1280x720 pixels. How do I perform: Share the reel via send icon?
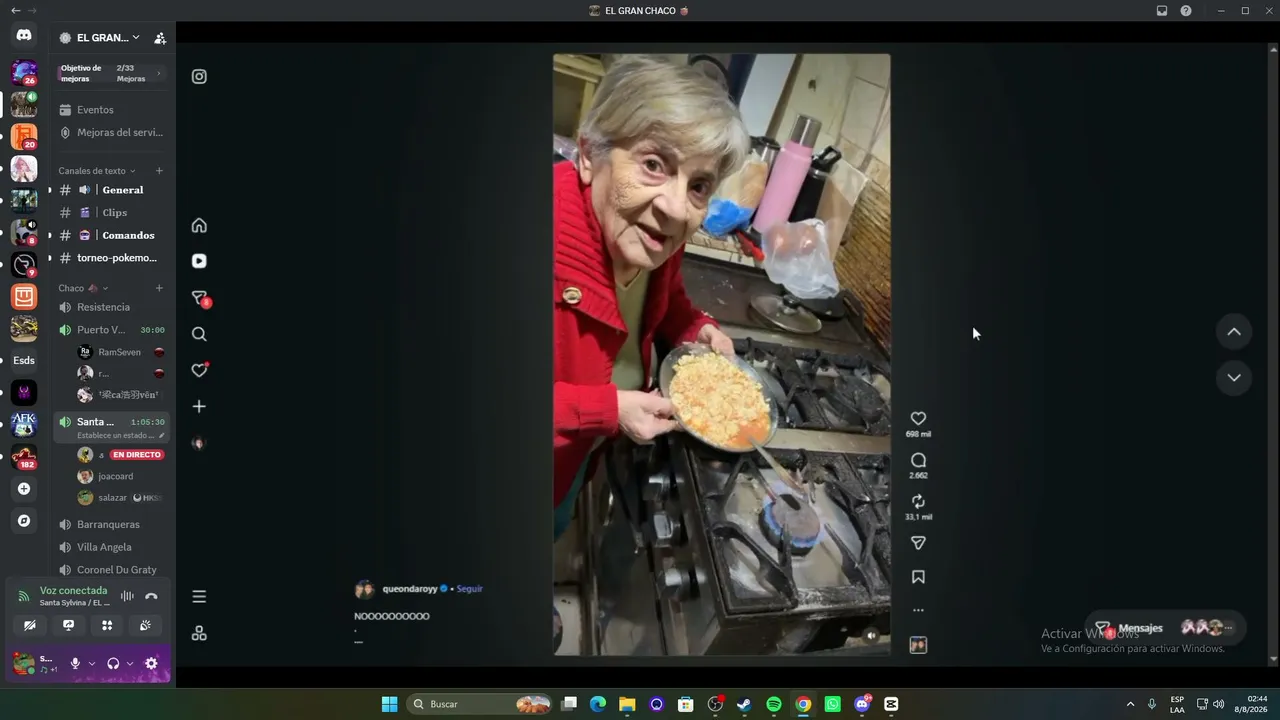[918, 543]
